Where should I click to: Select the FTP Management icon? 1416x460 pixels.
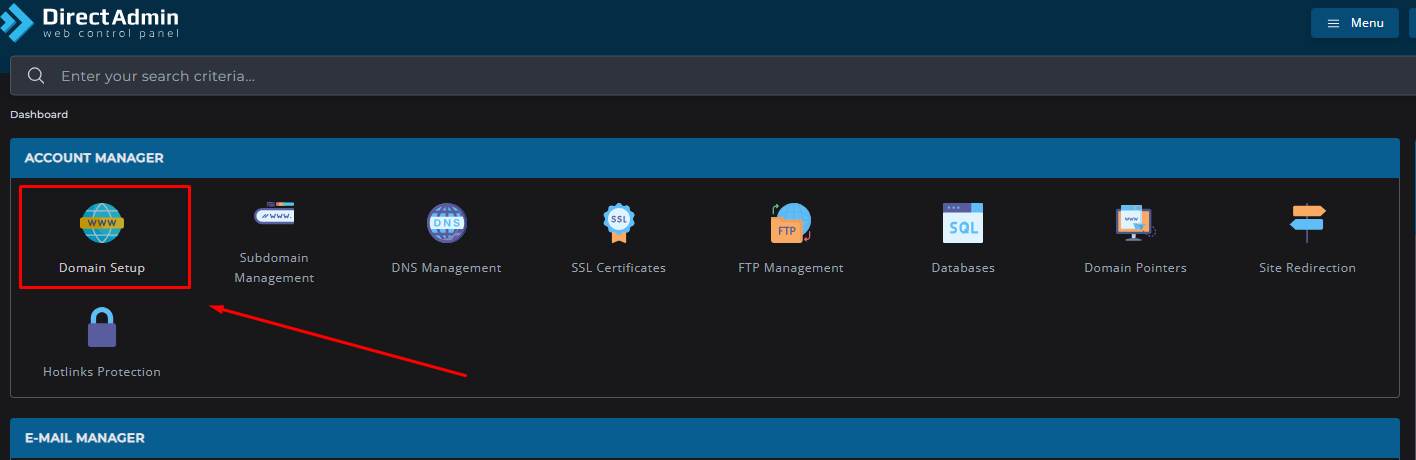click(790, 223)
